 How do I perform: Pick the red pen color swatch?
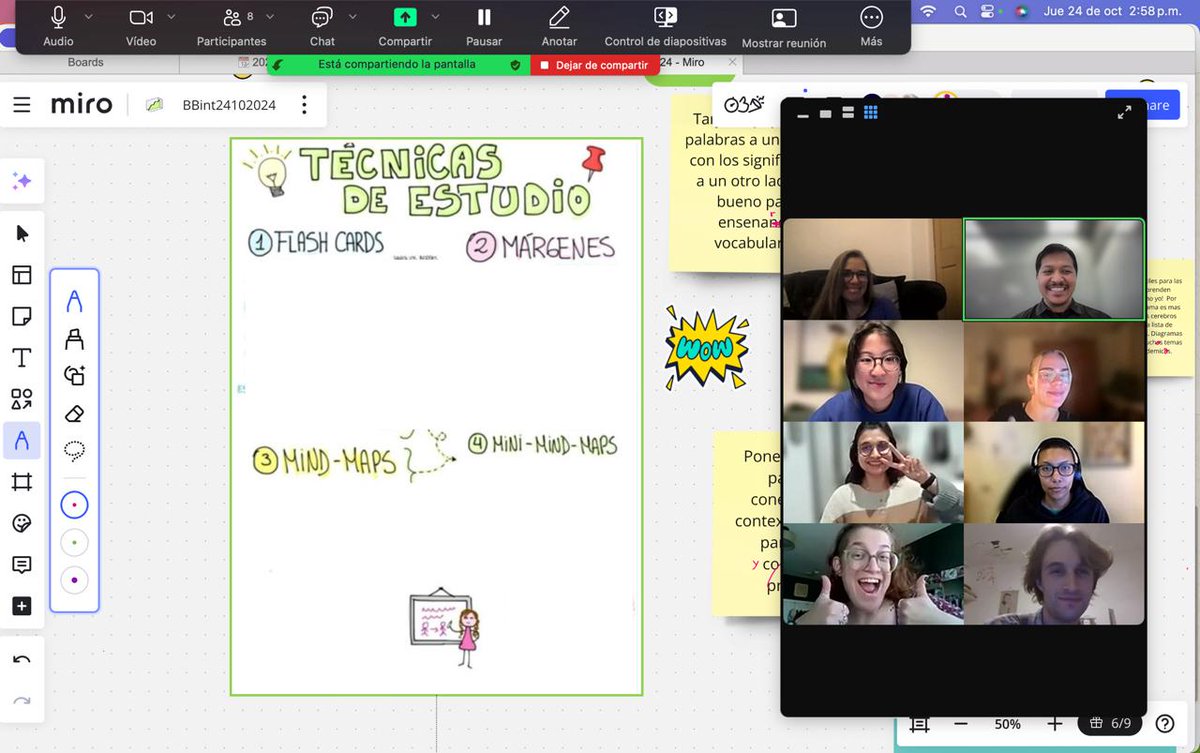coord(74,505)
